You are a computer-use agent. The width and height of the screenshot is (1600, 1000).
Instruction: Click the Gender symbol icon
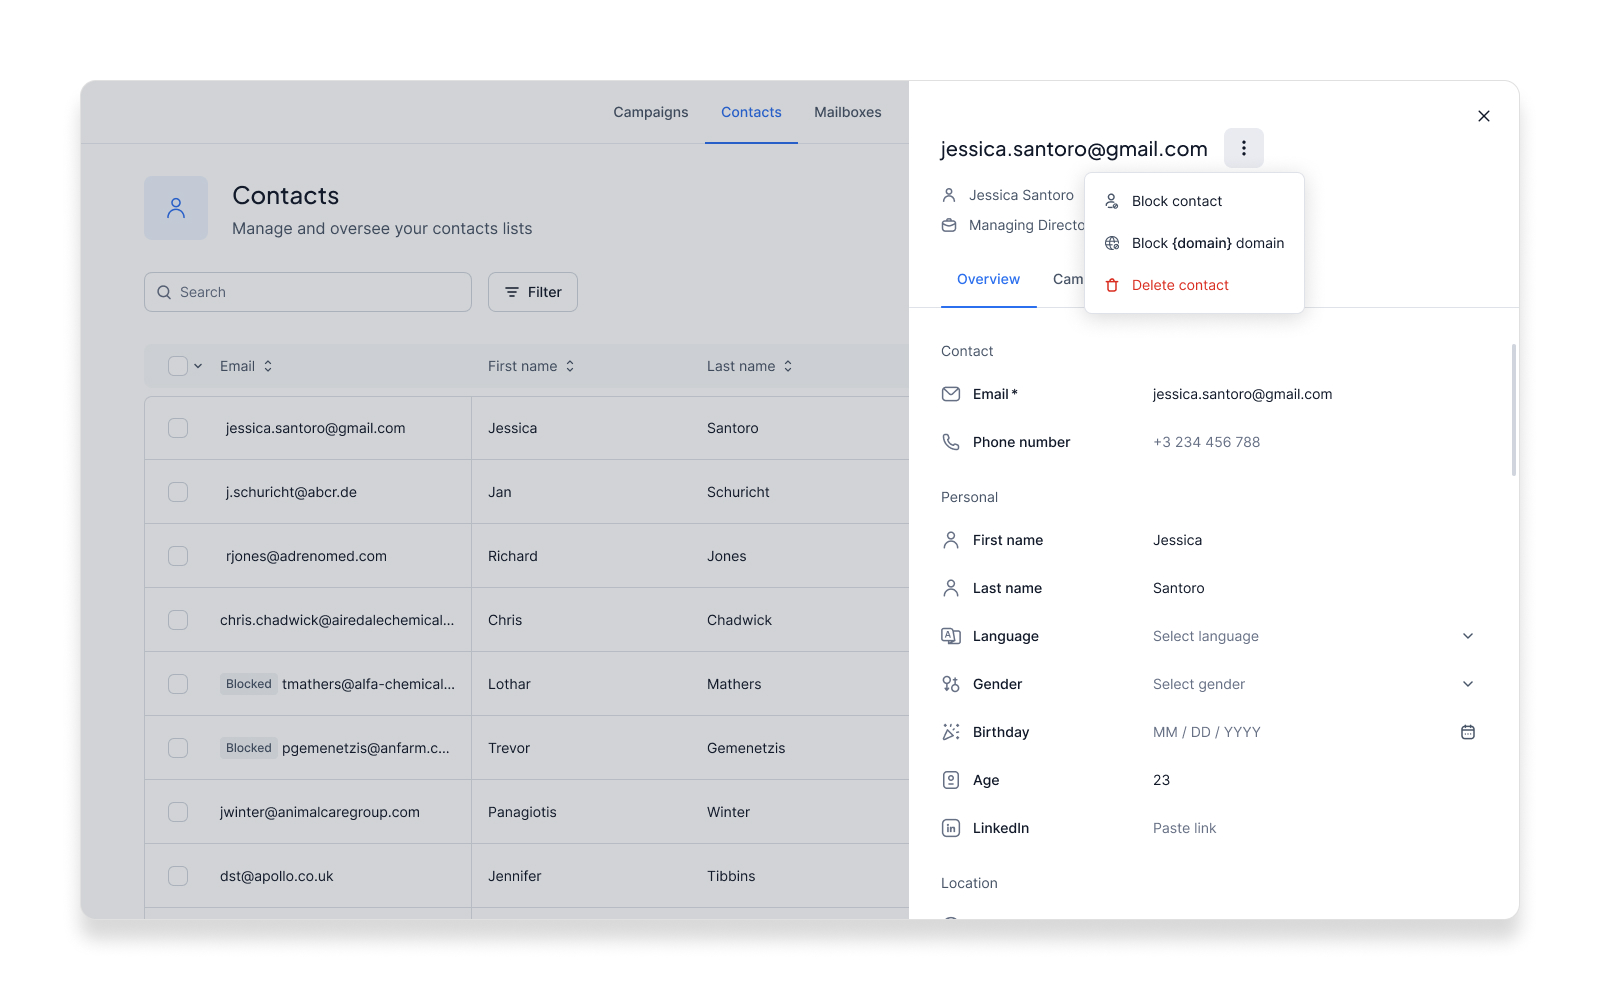tap(951, 684)
